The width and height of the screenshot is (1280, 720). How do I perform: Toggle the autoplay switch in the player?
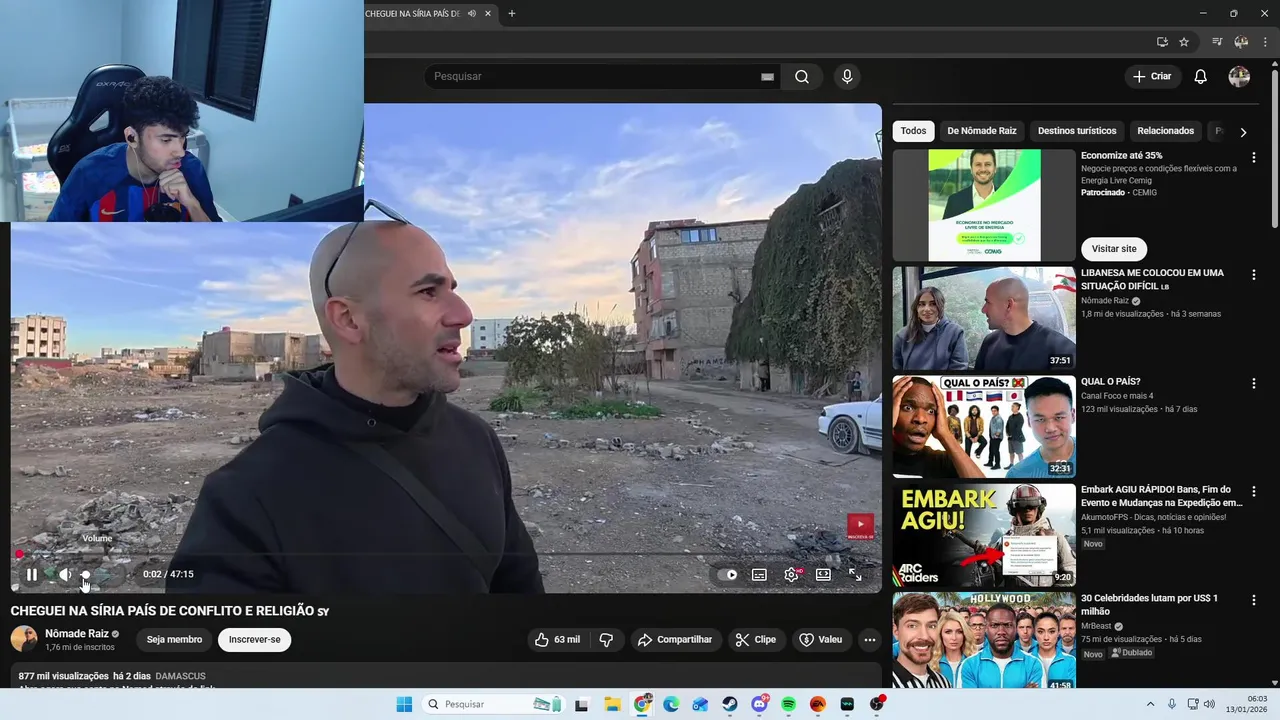point(728,575)
